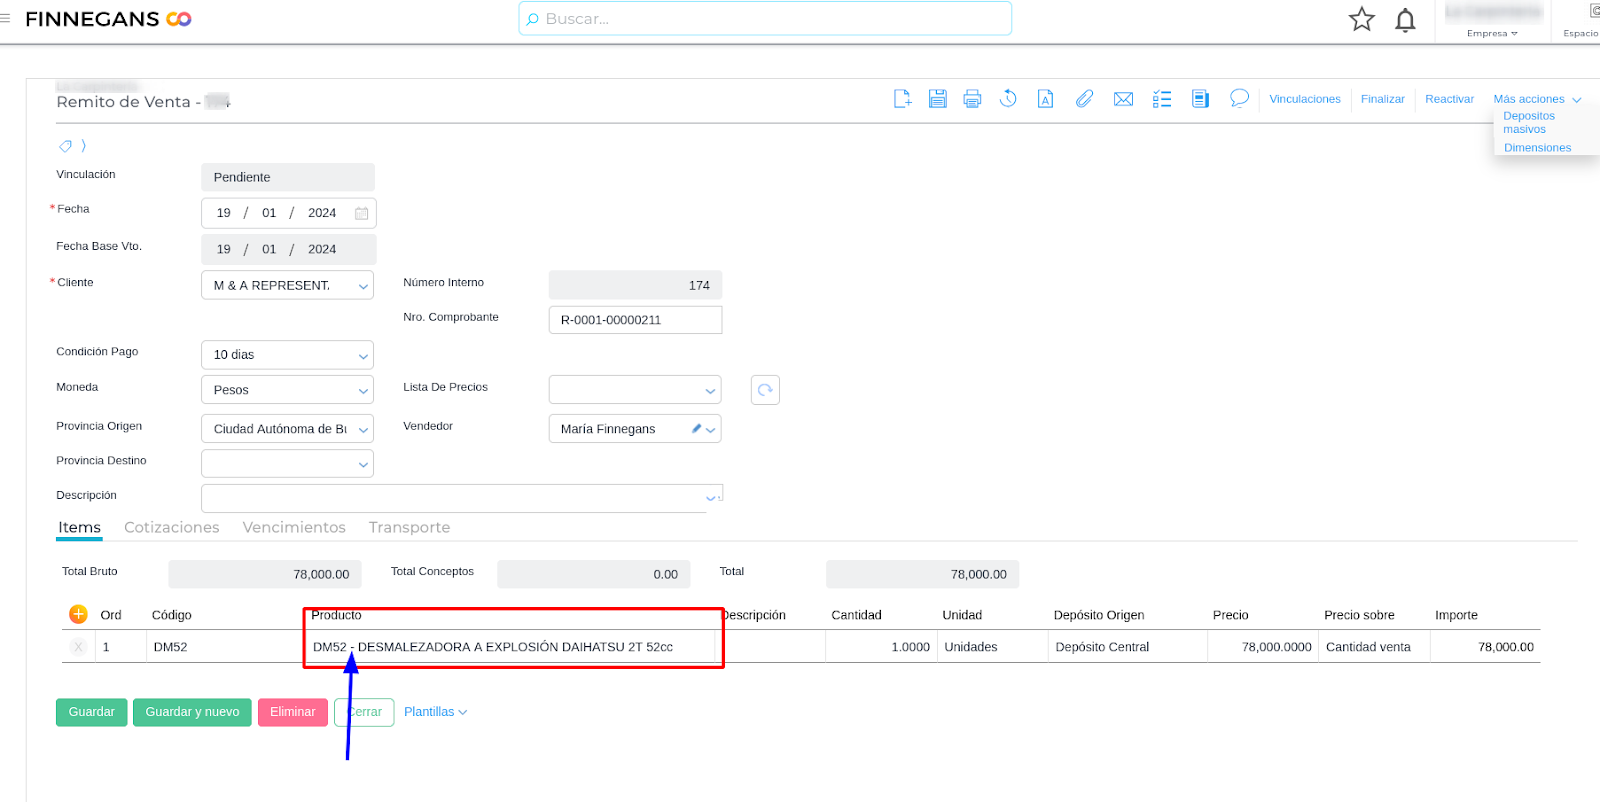Click the paperclip attachments icon
1600x802 pixels.
[x=1084, y=99]
